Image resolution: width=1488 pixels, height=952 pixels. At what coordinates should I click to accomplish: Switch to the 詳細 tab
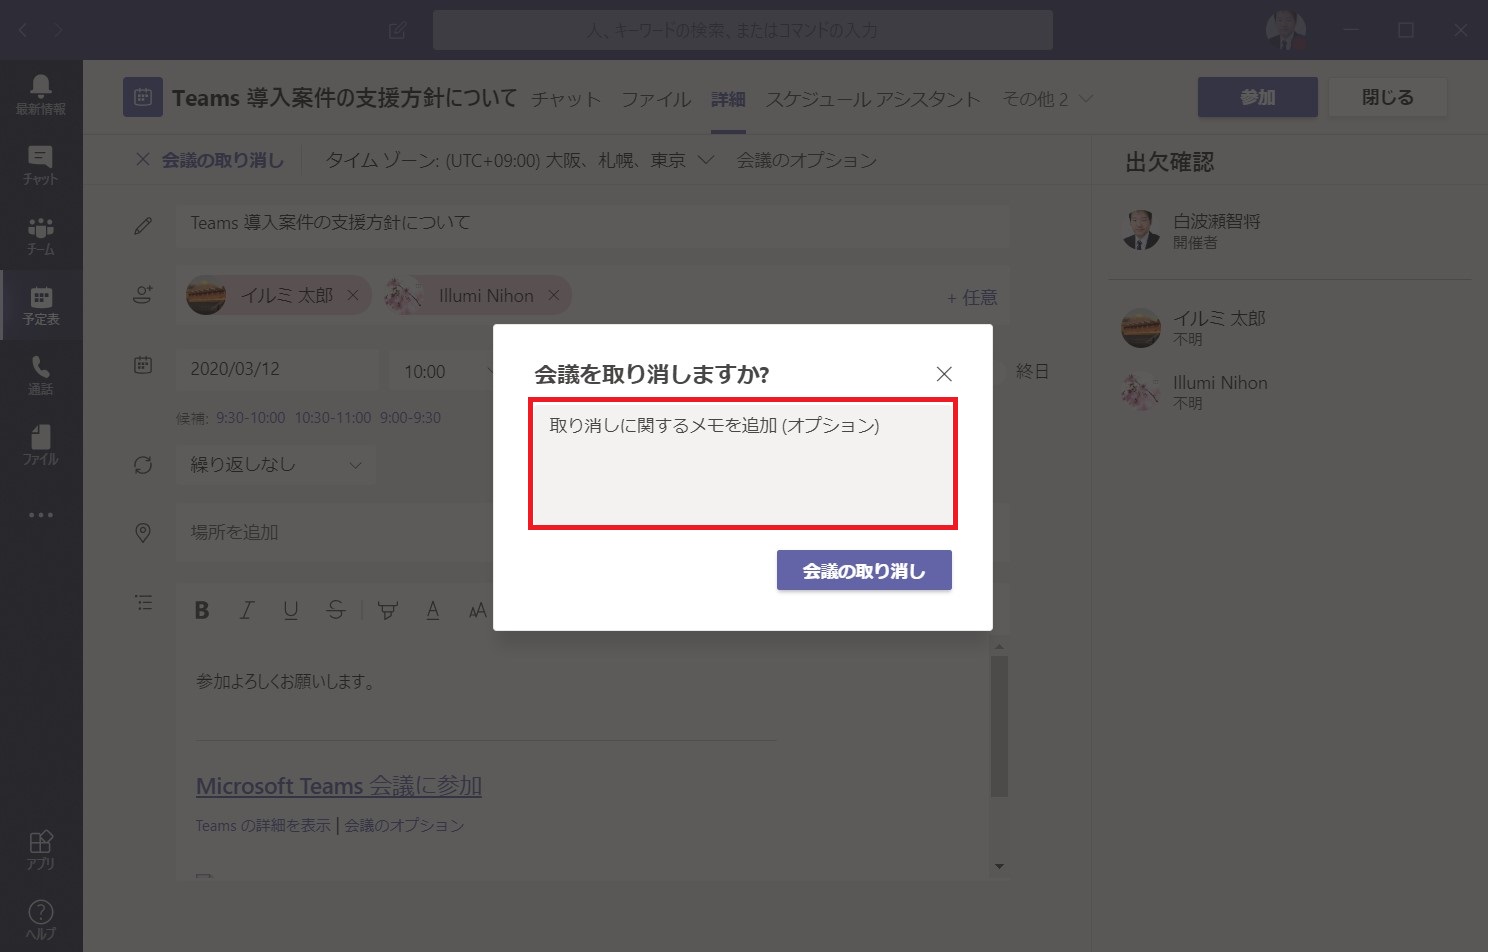pos(728,99)
